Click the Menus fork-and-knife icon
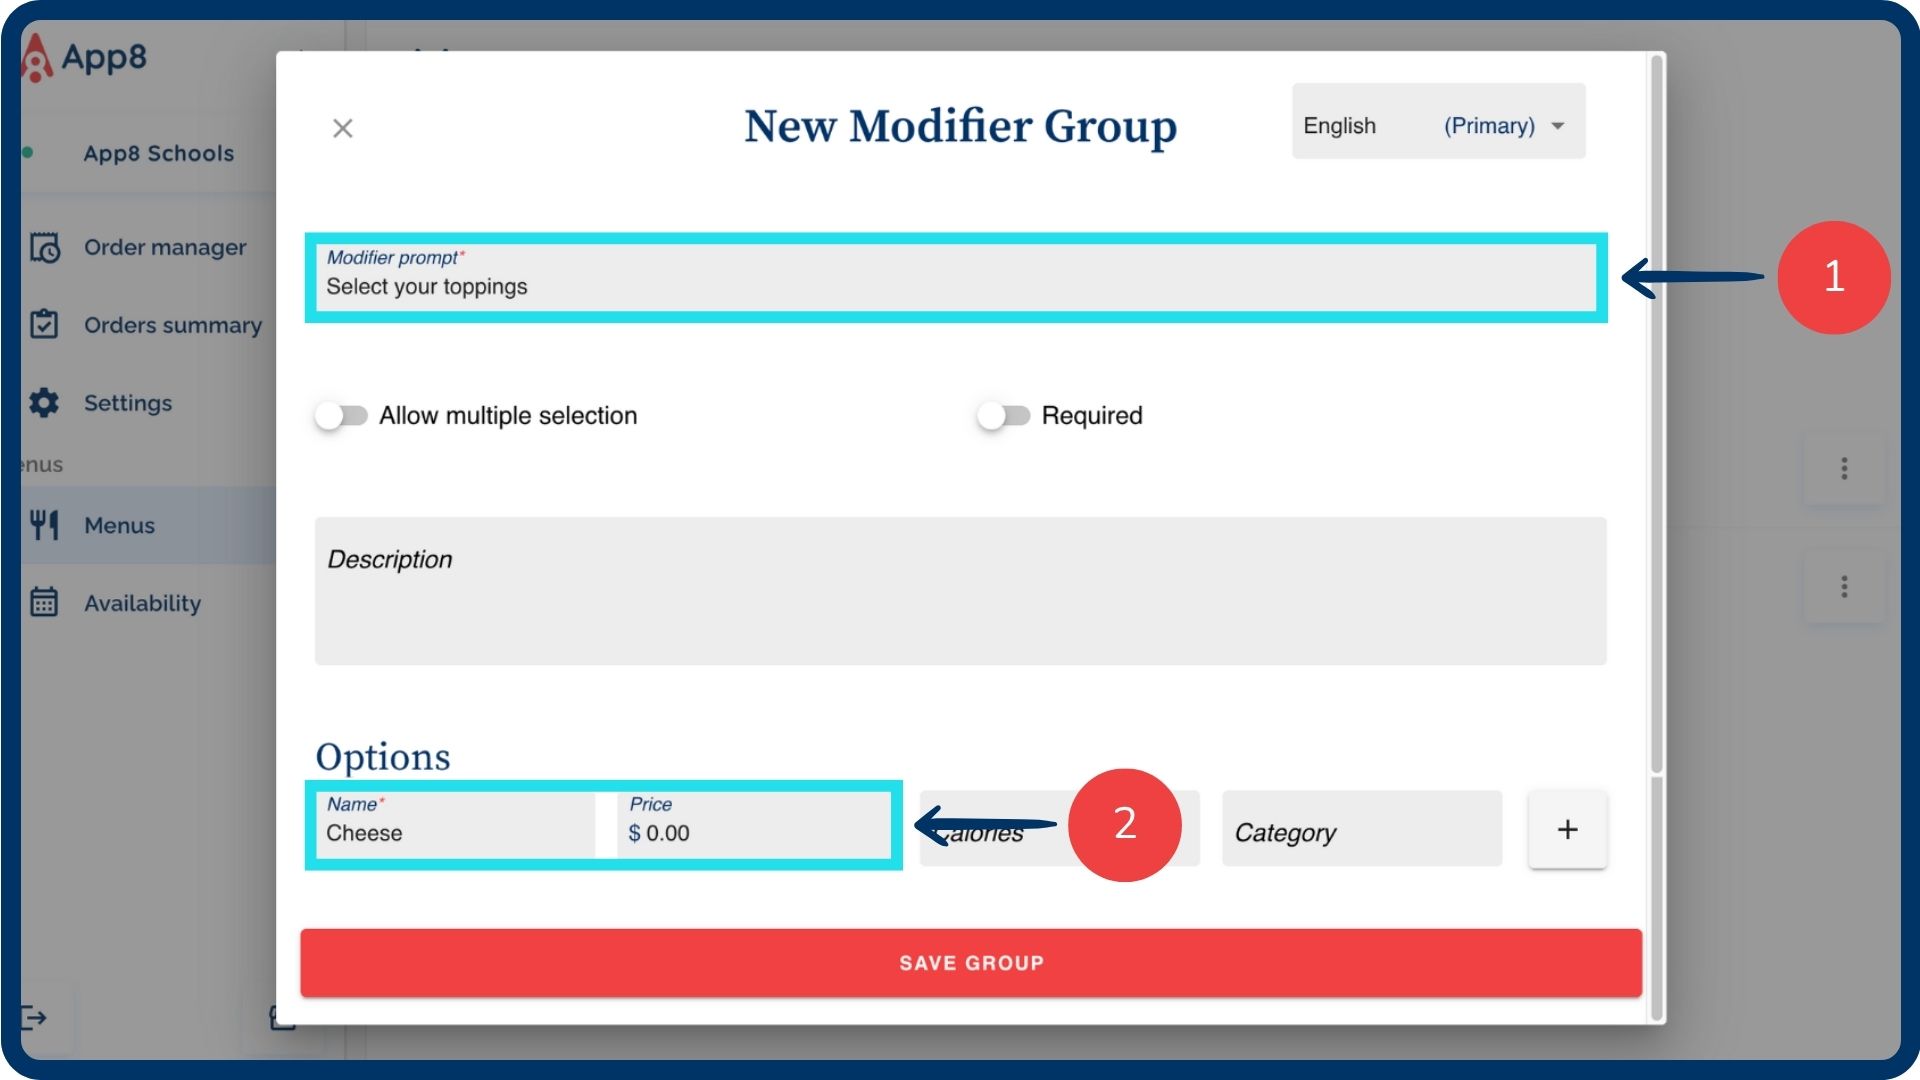1920x1080 pixels. [44, 525]
